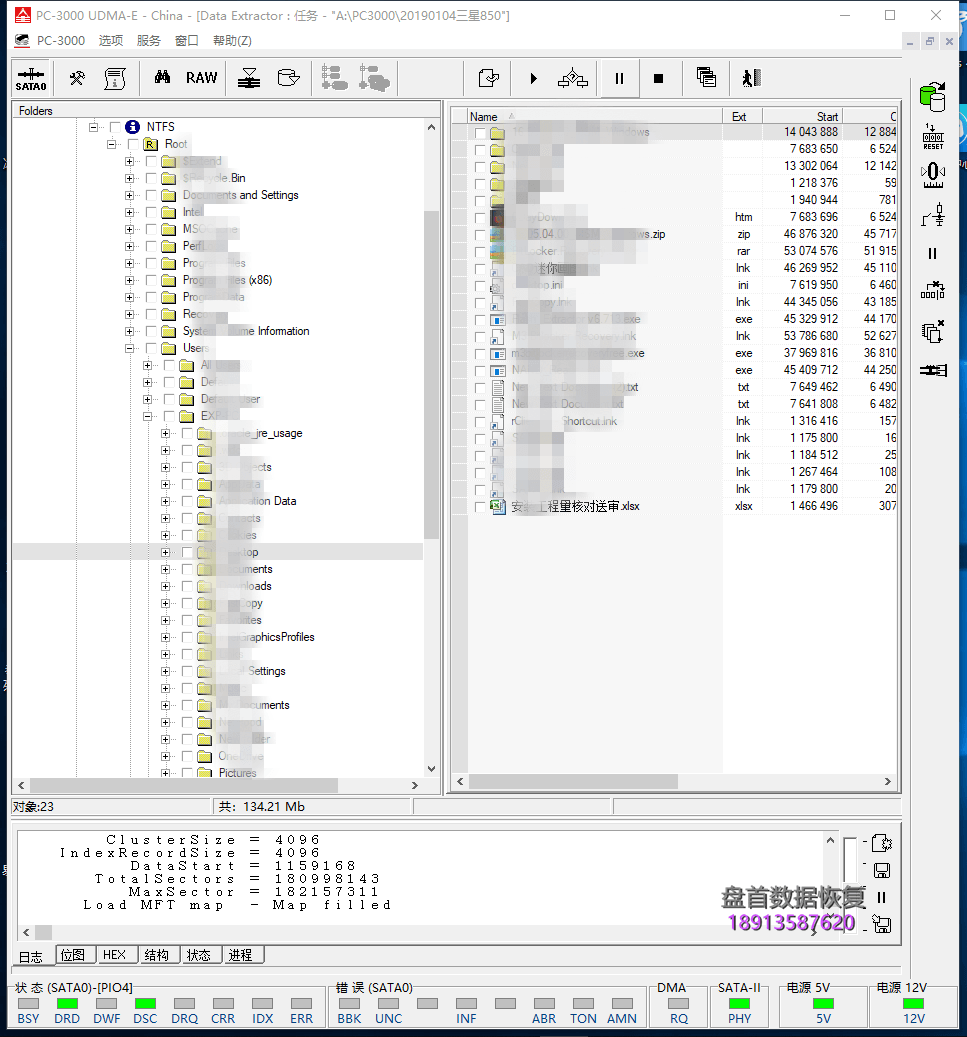Click the pause log icon beside the log panel
This screenshot has width=967, height=1037.
[881, 897]
